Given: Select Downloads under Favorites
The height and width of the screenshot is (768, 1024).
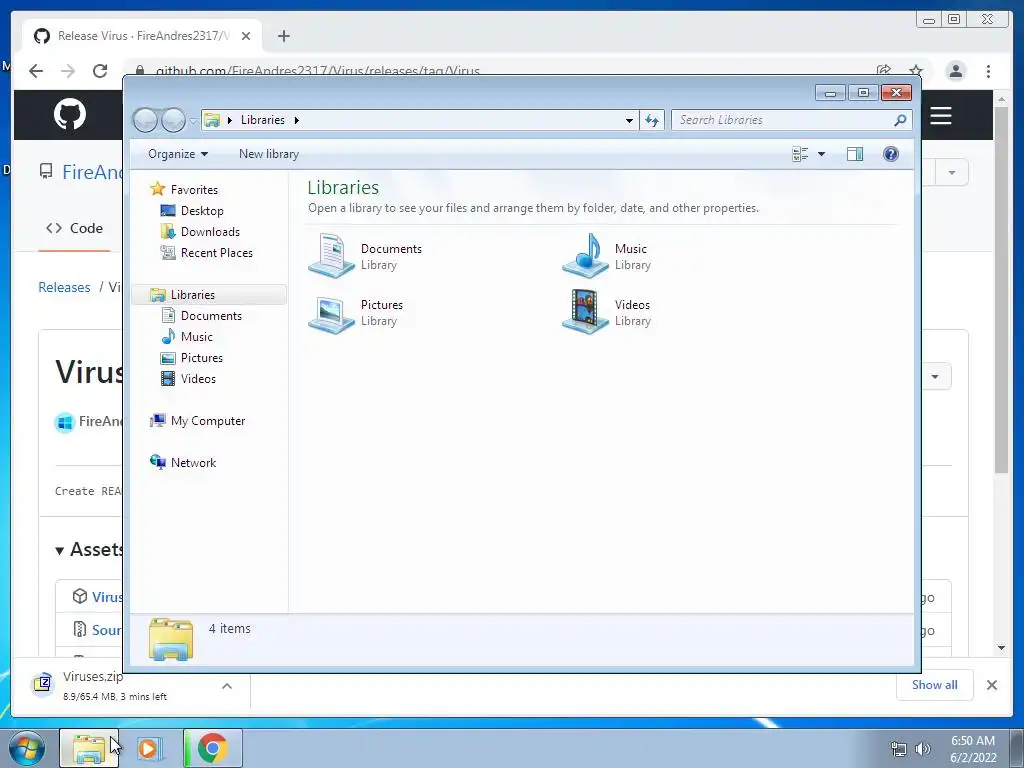Looking at the screenshot, I should point(210,232).
